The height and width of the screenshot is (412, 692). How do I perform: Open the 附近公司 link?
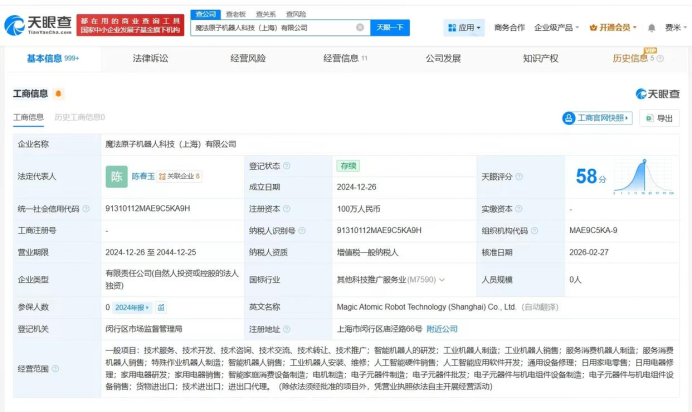tap(442, 329)
